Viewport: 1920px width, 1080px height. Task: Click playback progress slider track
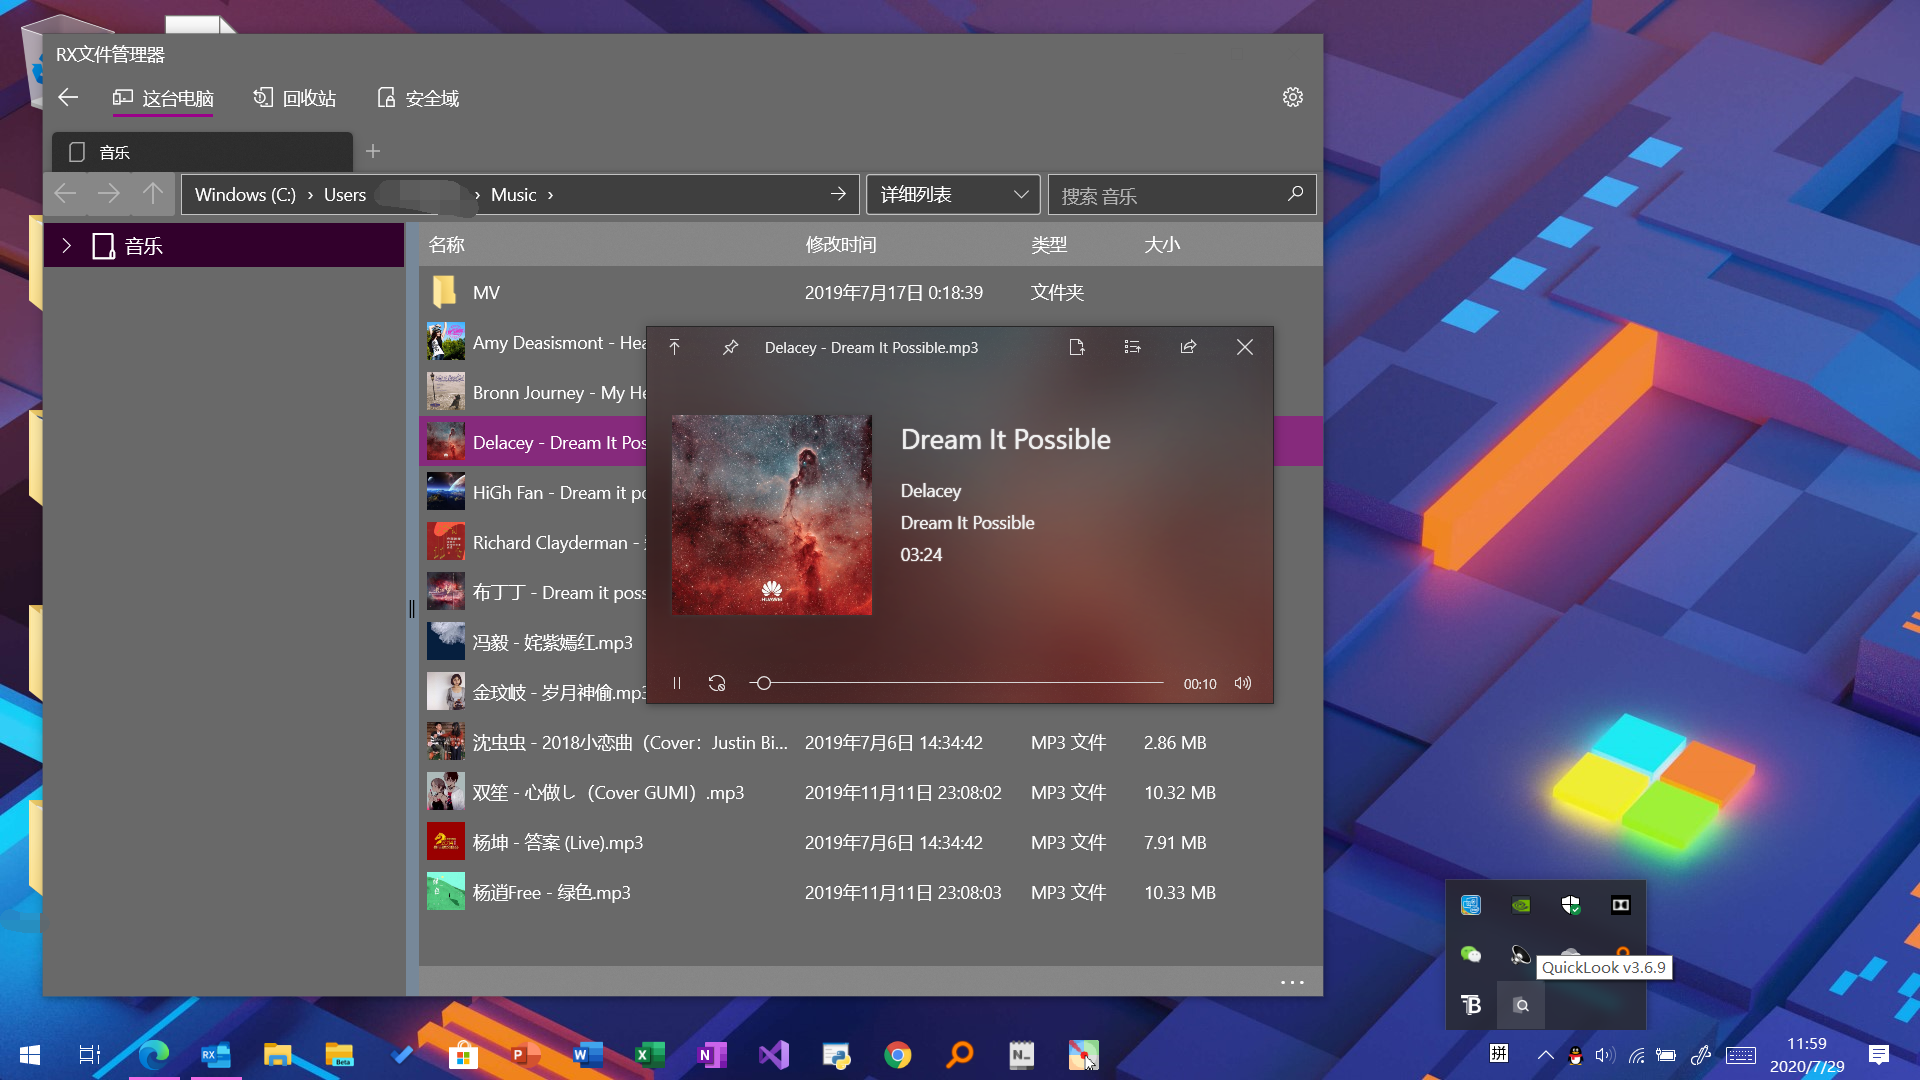pos(960,683)
